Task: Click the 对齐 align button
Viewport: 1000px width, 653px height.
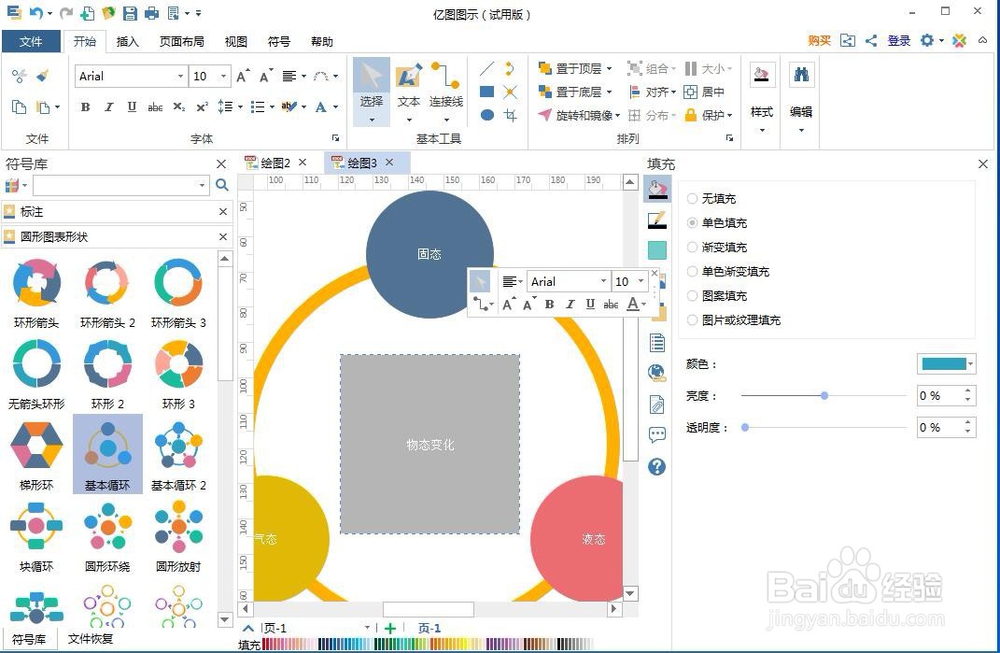Action: click(652, 92)
